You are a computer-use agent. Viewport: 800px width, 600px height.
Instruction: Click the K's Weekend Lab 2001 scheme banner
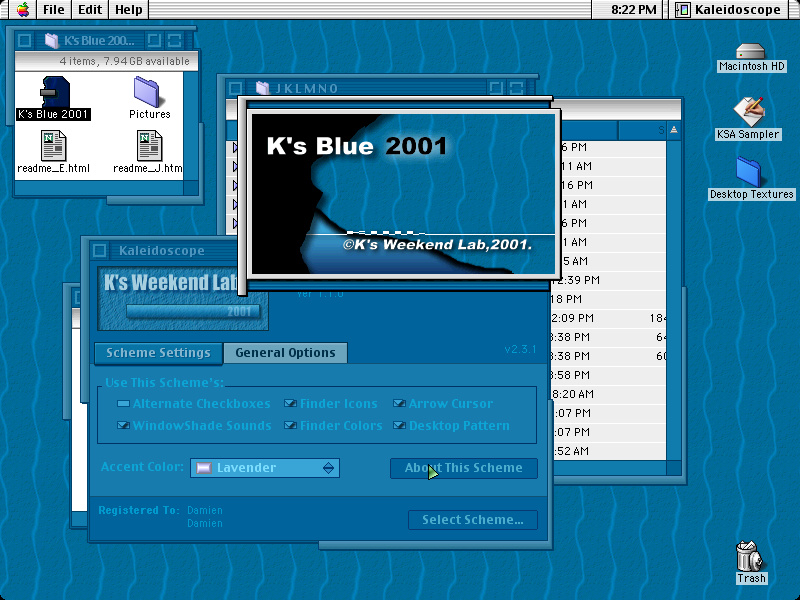tap(183, 299)
